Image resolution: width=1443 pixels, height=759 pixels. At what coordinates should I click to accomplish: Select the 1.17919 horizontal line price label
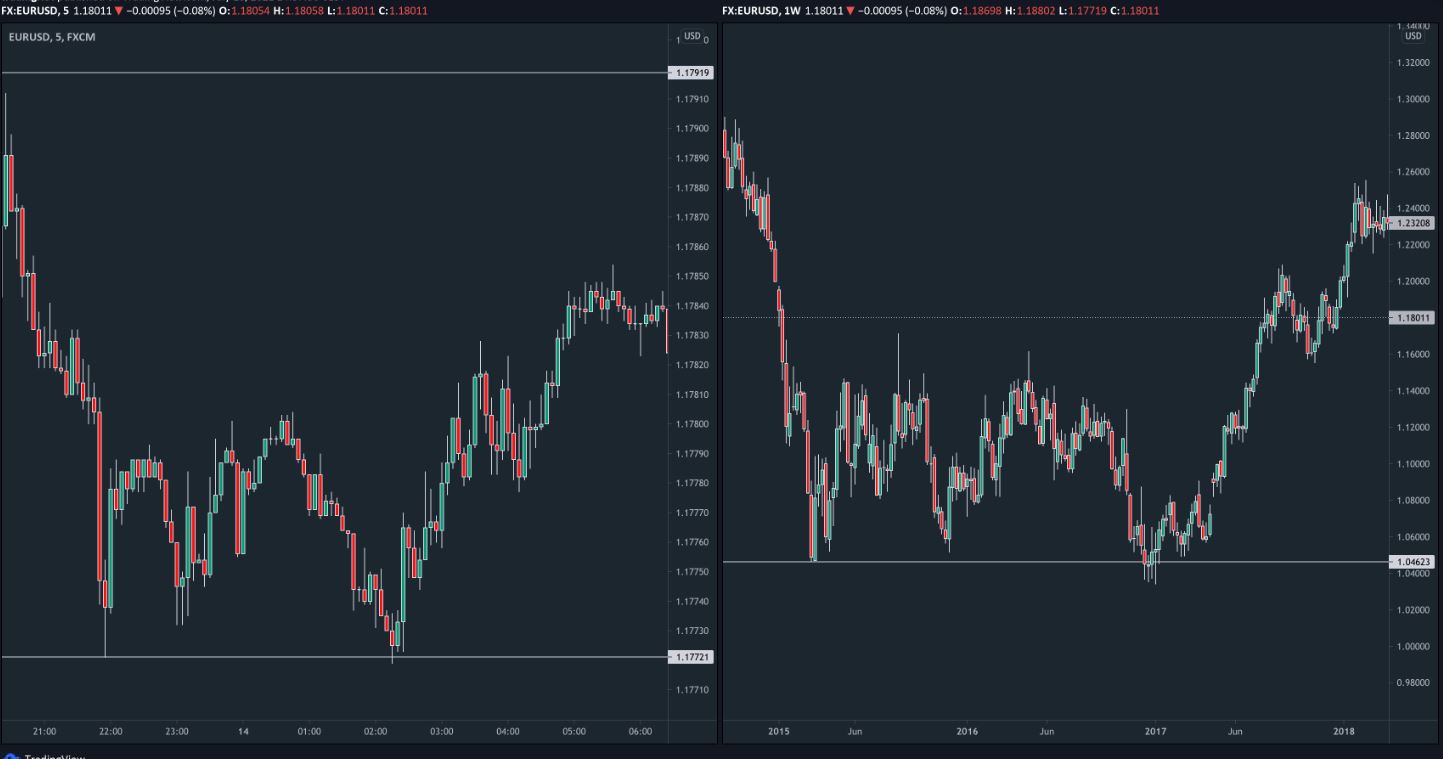(692, 73)
